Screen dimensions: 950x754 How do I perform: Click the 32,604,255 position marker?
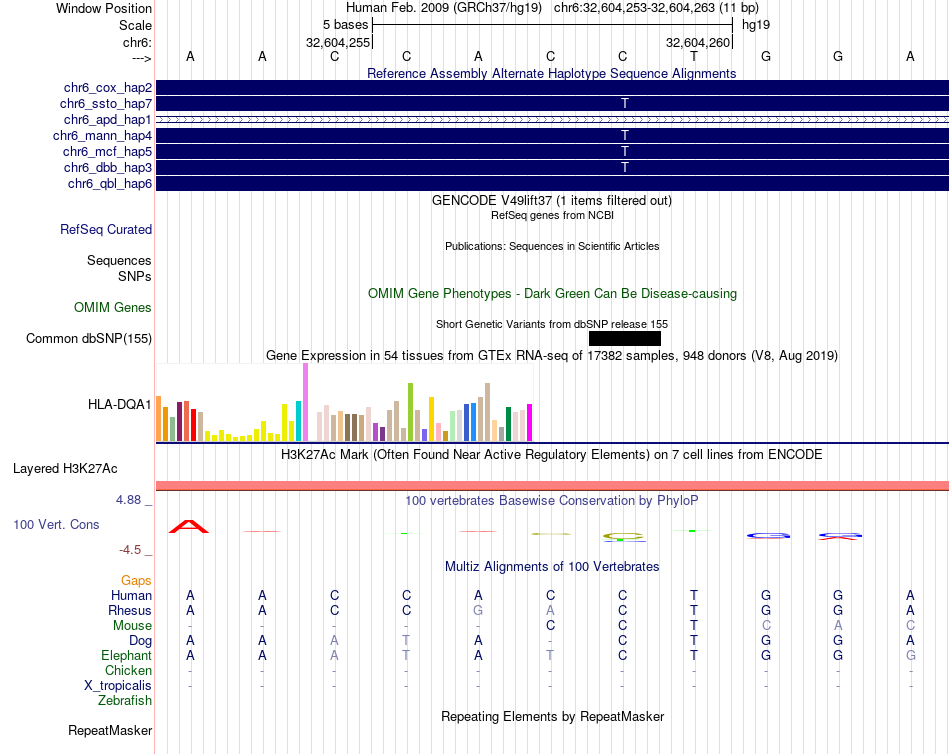[x=338, y=42]
